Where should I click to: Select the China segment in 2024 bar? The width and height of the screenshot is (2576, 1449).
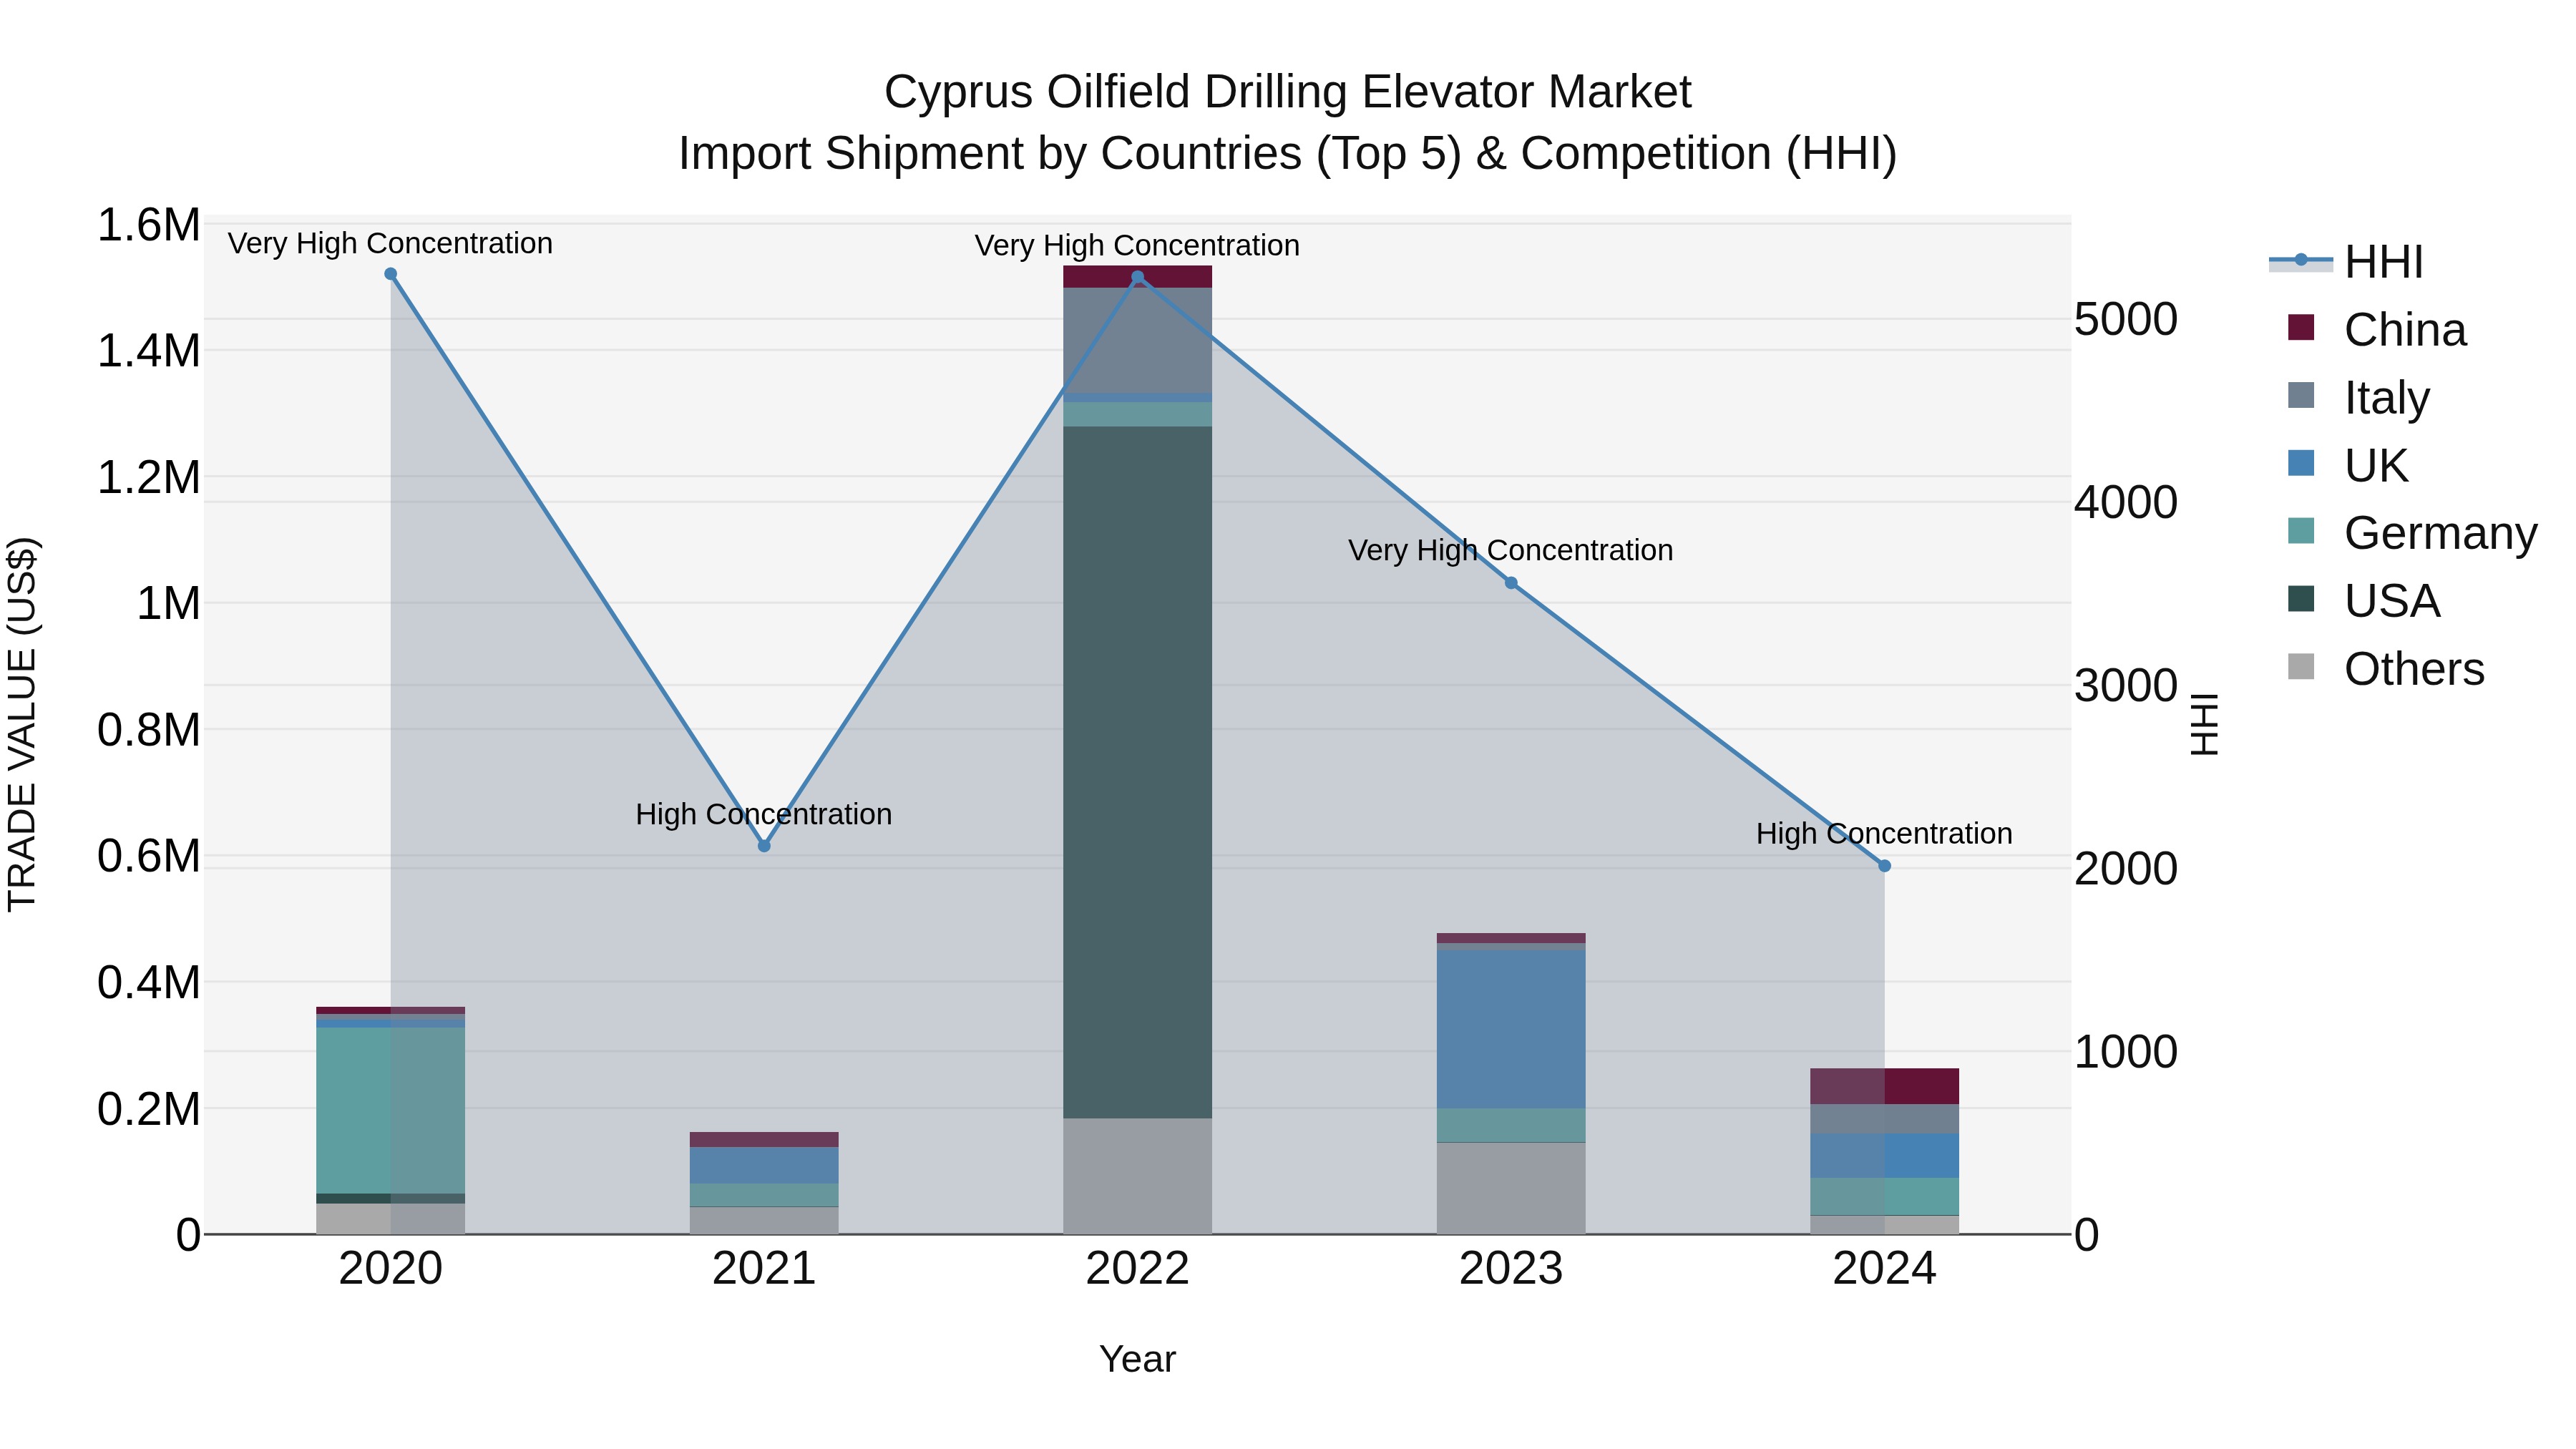click(1885, 1086)
